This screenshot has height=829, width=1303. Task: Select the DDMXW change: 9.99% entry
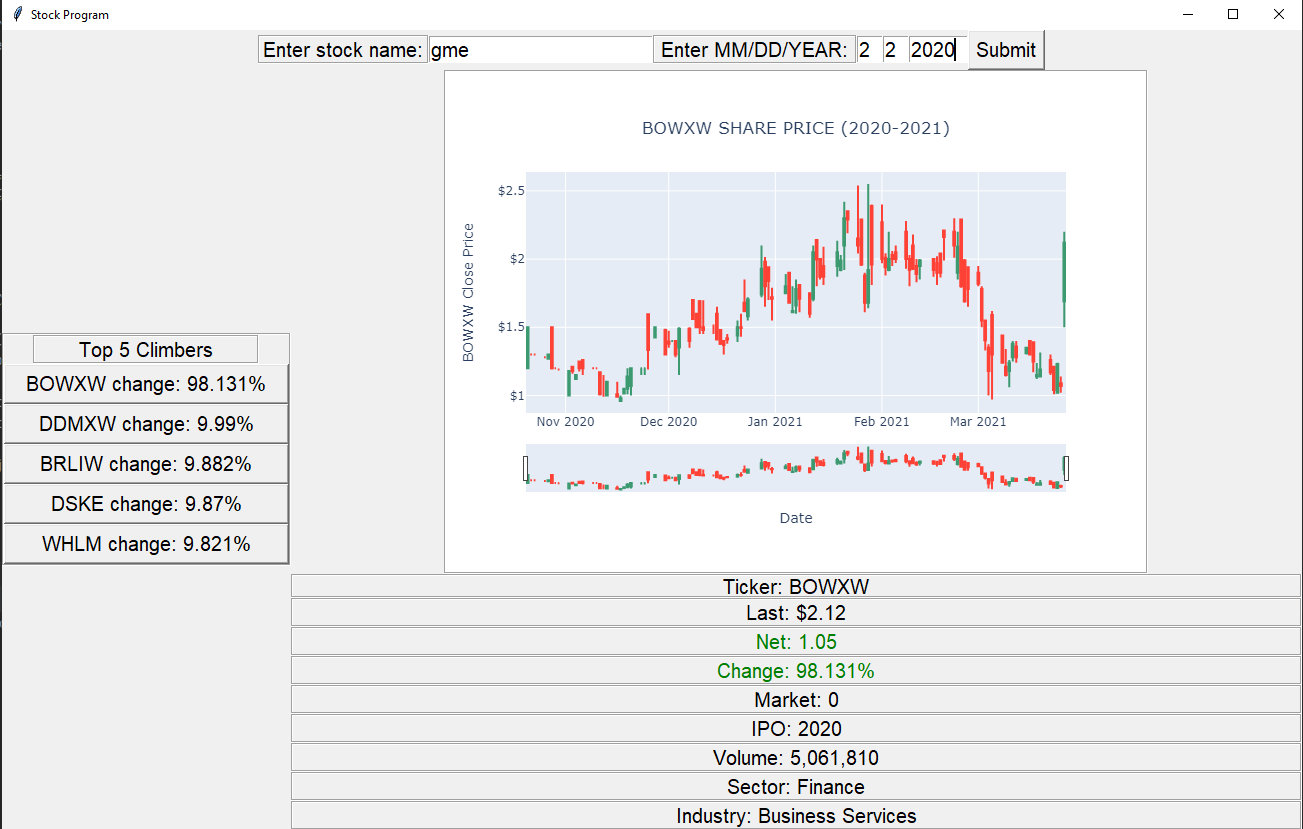click(145, 423)
